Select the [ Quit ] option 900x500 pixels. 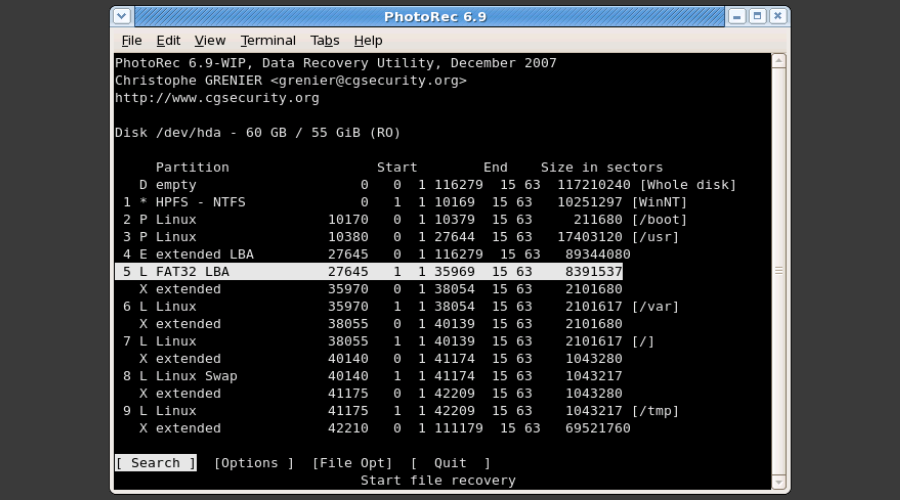(451, 463)
